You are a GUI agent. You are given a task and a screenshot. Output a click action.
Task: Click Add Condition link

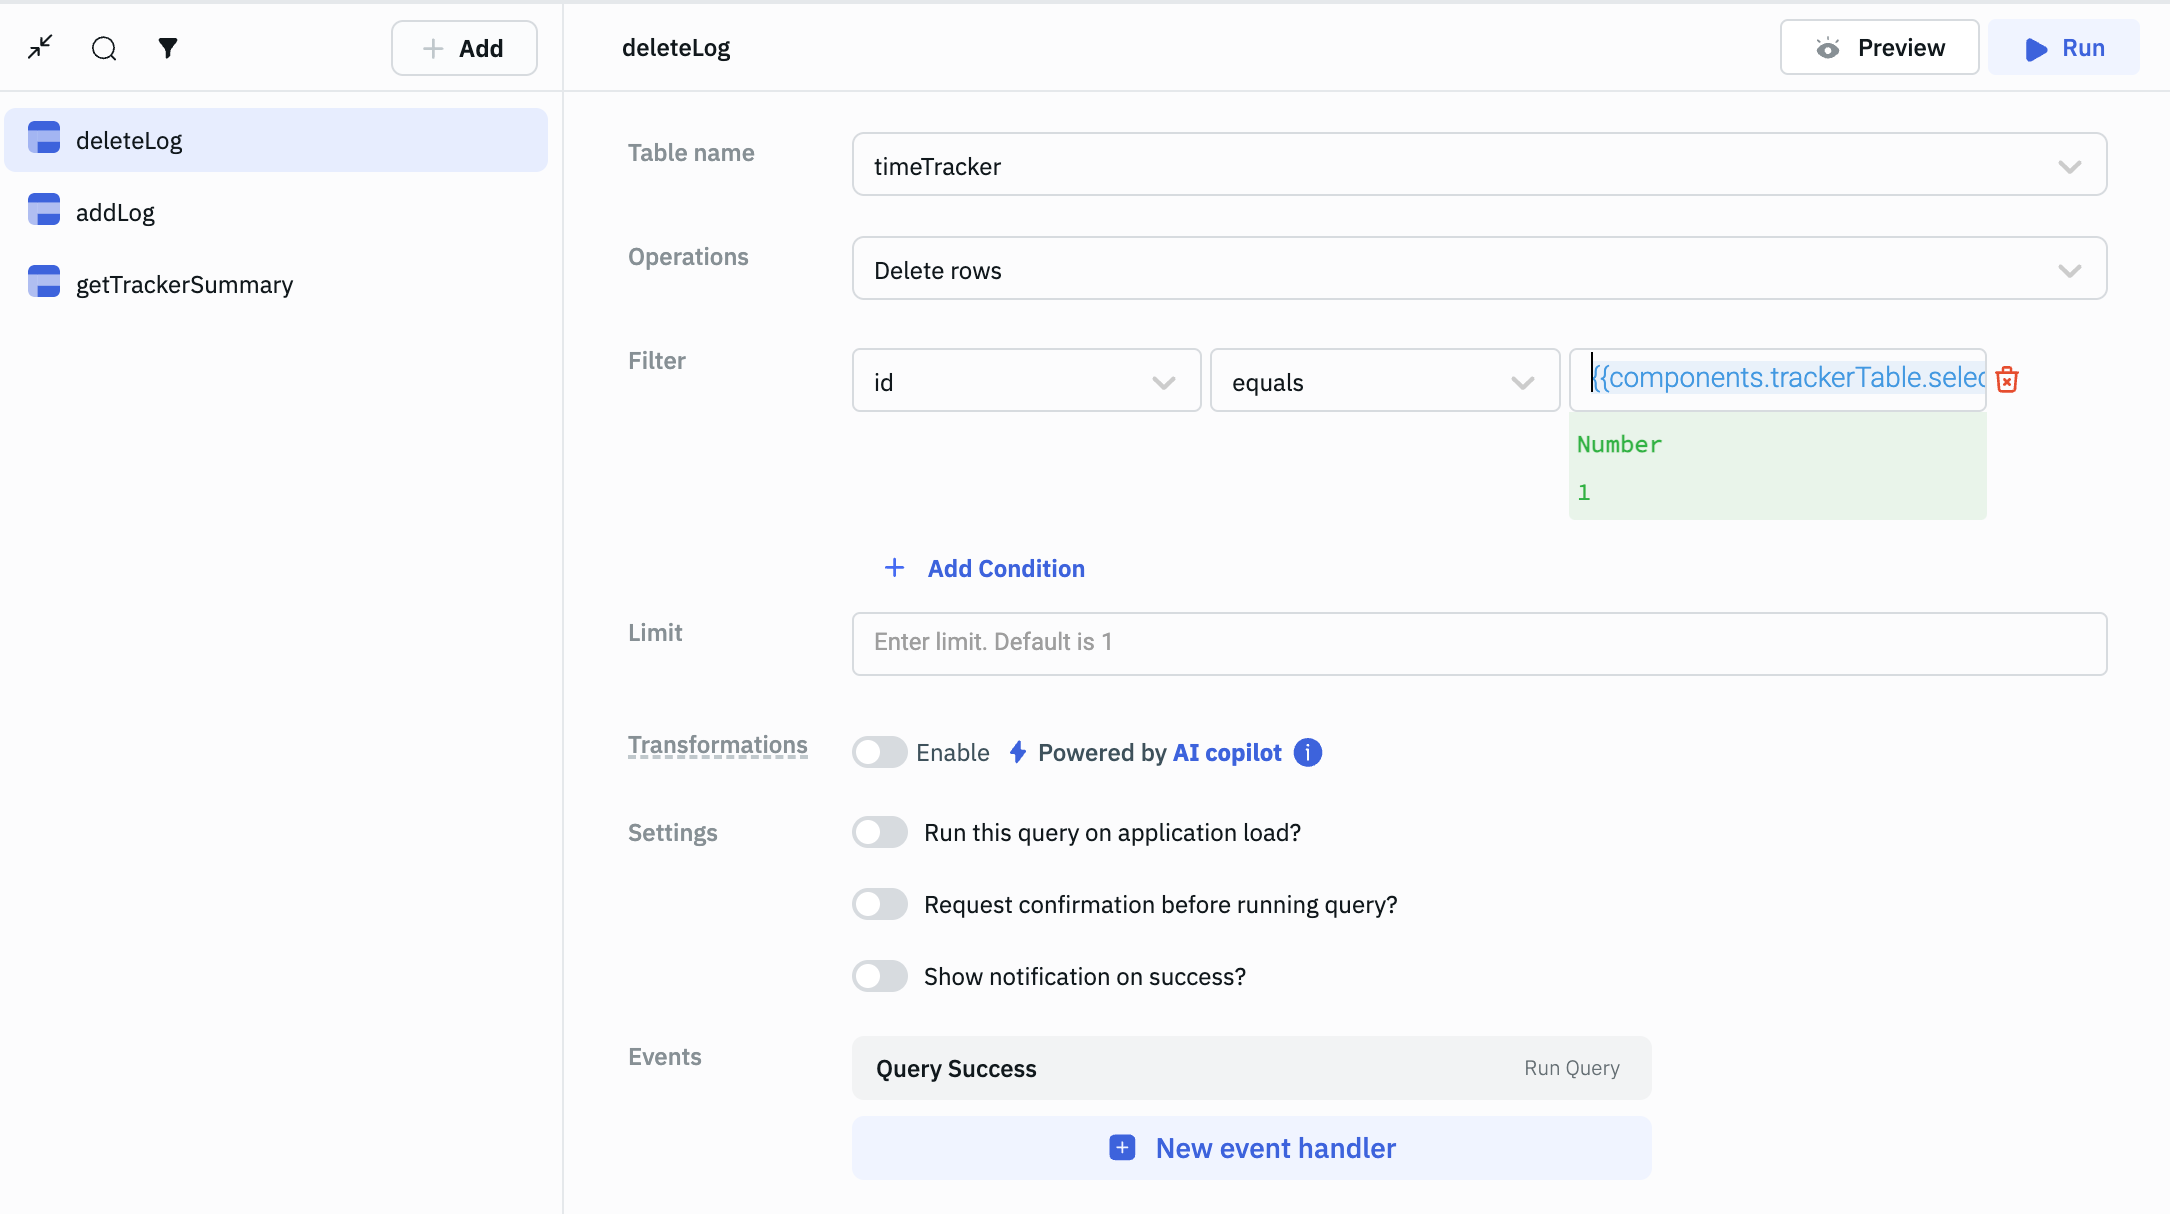[x=1005, y=568]
